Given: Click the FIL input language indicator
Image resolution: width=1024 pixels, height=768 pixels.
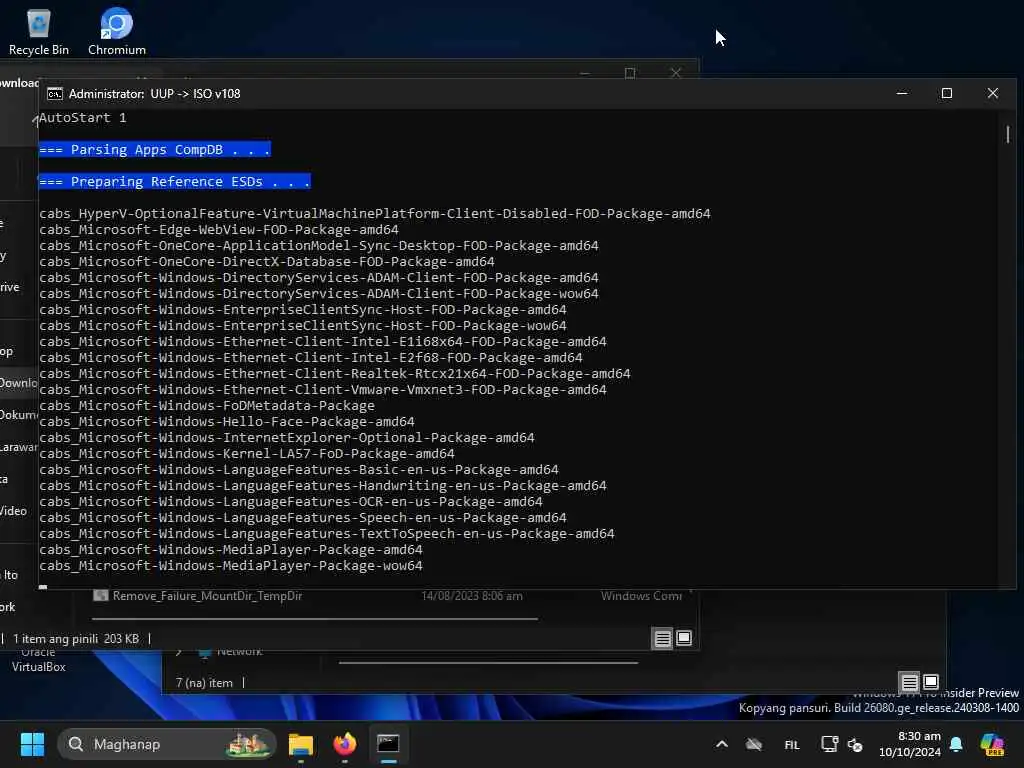Looking at the screenshot, I should click(792, 744).
